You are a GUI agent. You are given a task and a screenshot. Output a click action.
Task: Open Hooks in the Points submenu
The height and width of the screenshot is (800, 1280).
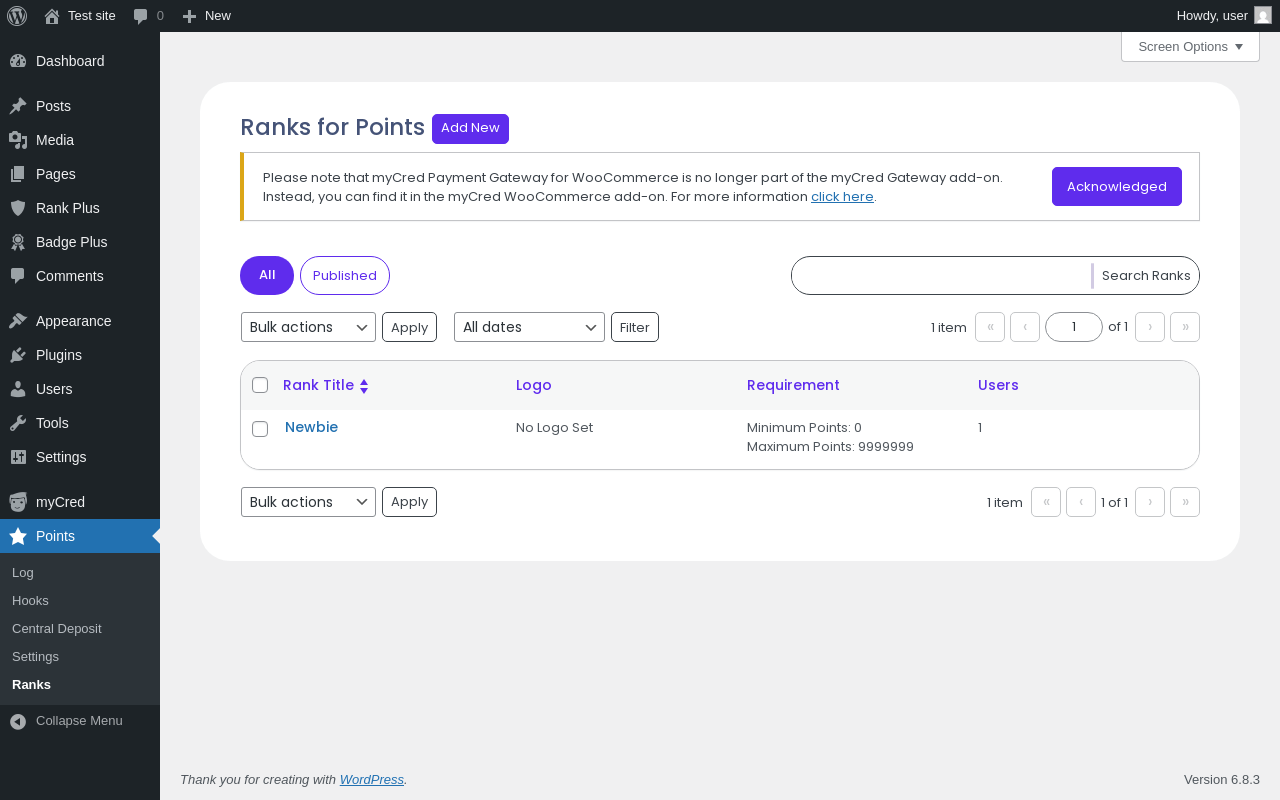(x=30, y=601)
